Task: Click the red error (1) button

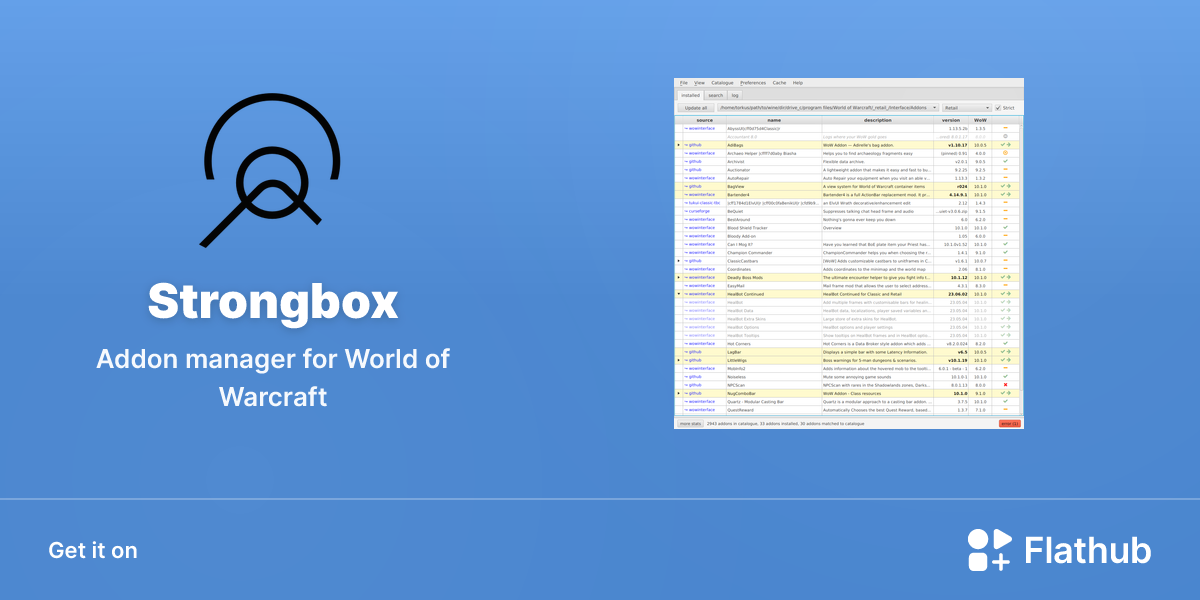Action: pos(1010,424)
